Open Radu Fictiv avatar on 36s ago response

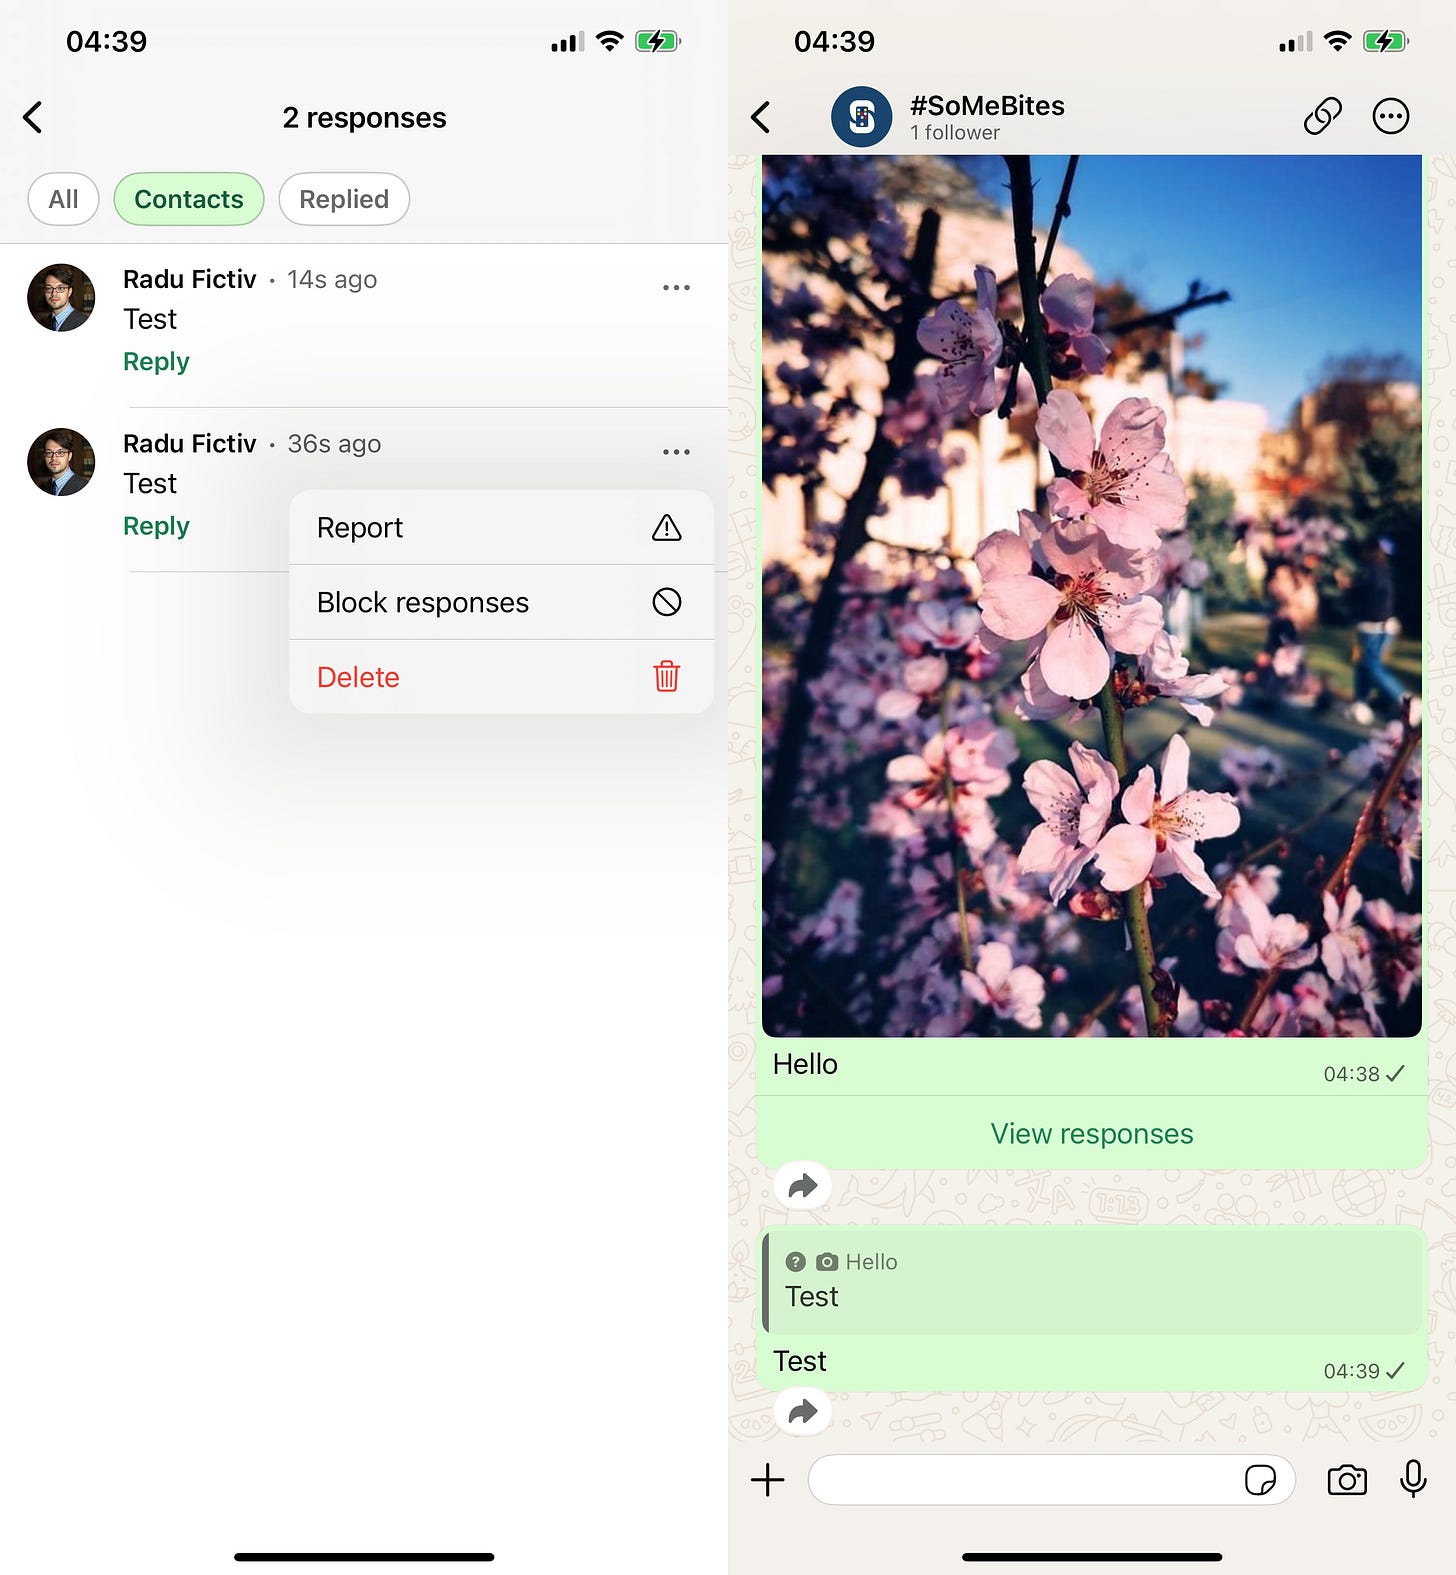(61, 462)
